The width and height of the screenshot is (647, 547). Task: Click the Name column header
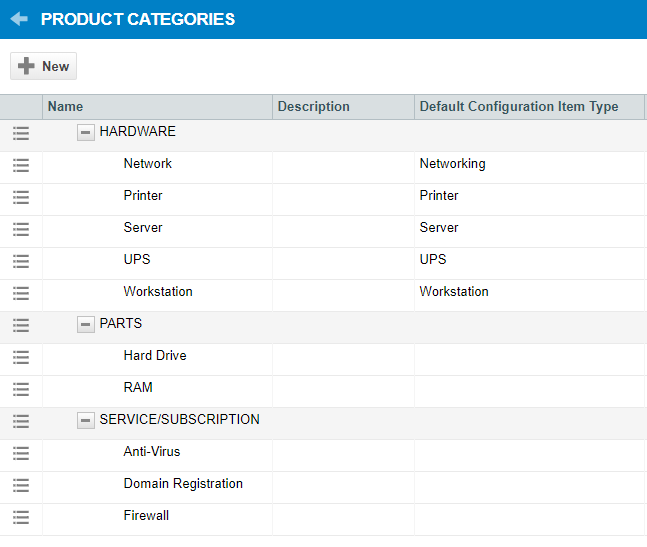[66, 107]
